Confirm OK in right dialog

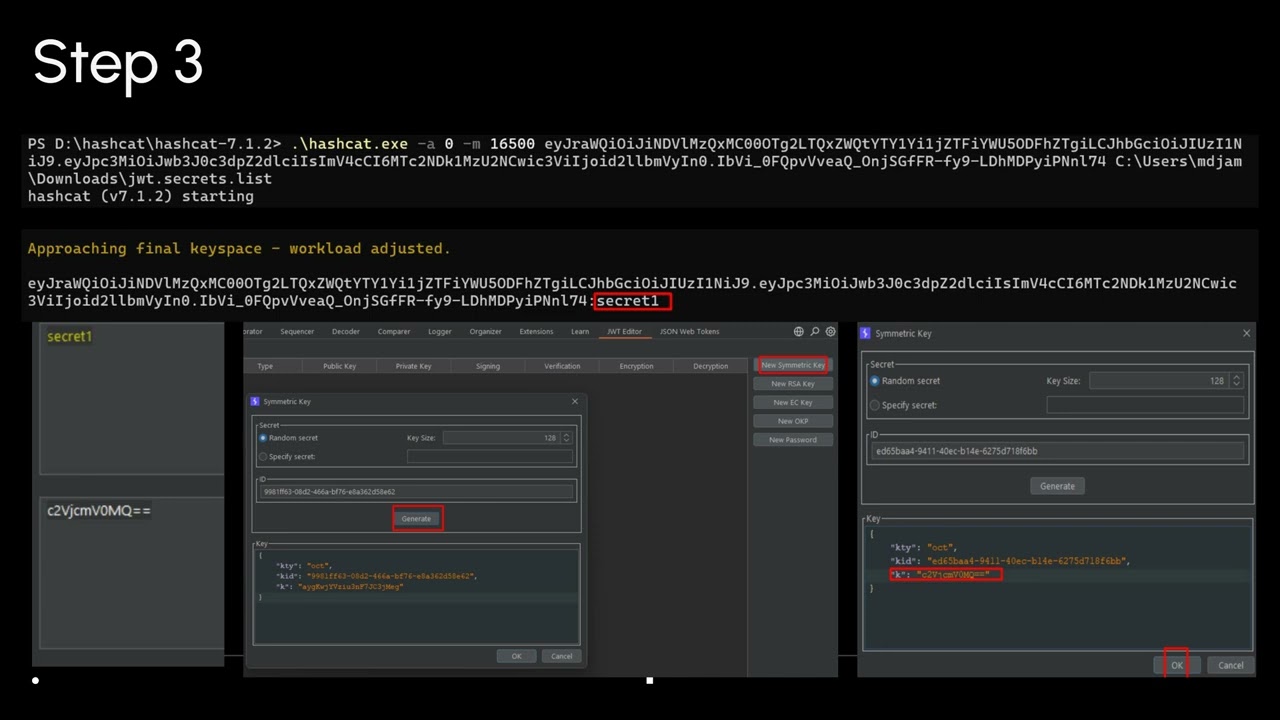tap(1176, 665)
